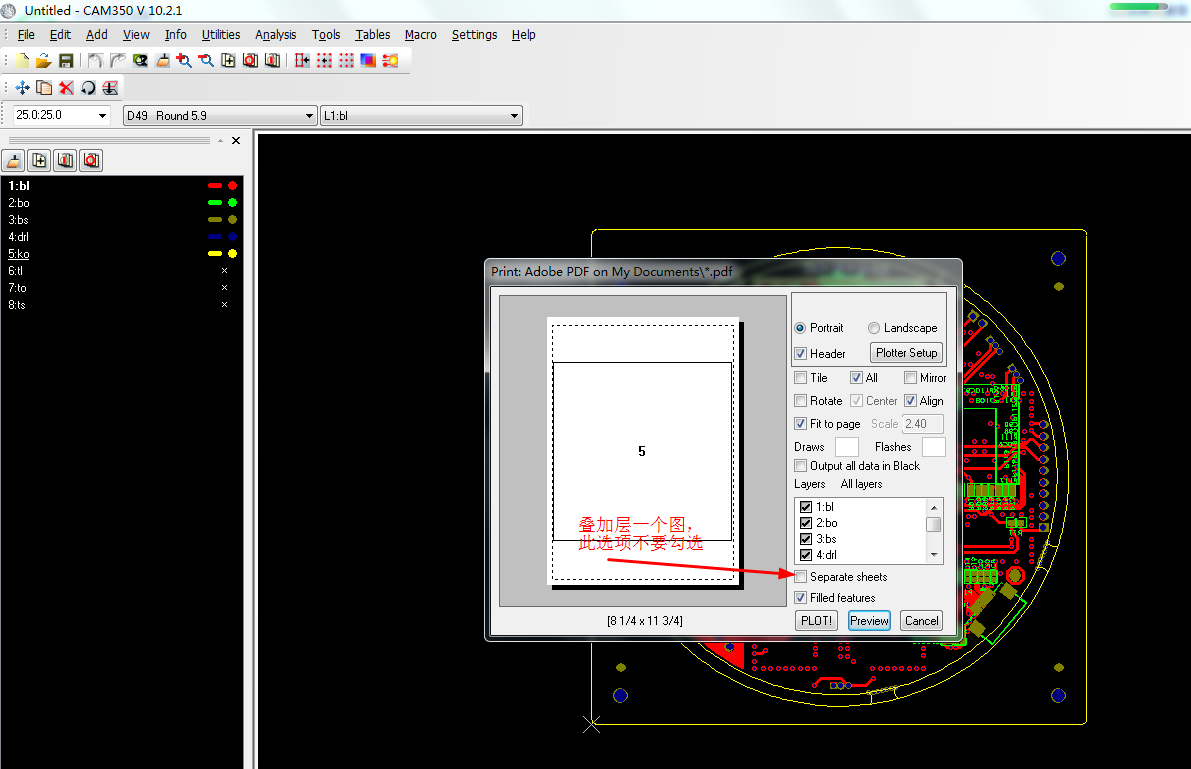Select the Landscape orientation radio button
This screenshot has width=1191, height=769.
tap(874, 328)
